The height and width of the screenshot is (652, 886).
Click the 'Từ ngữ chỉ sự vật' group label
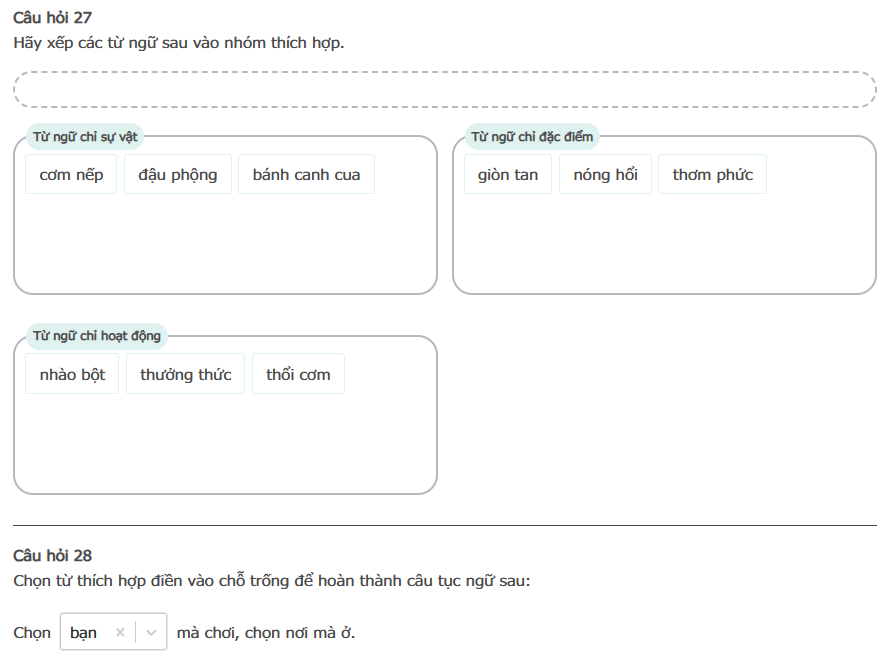click(x=85, y=136)
